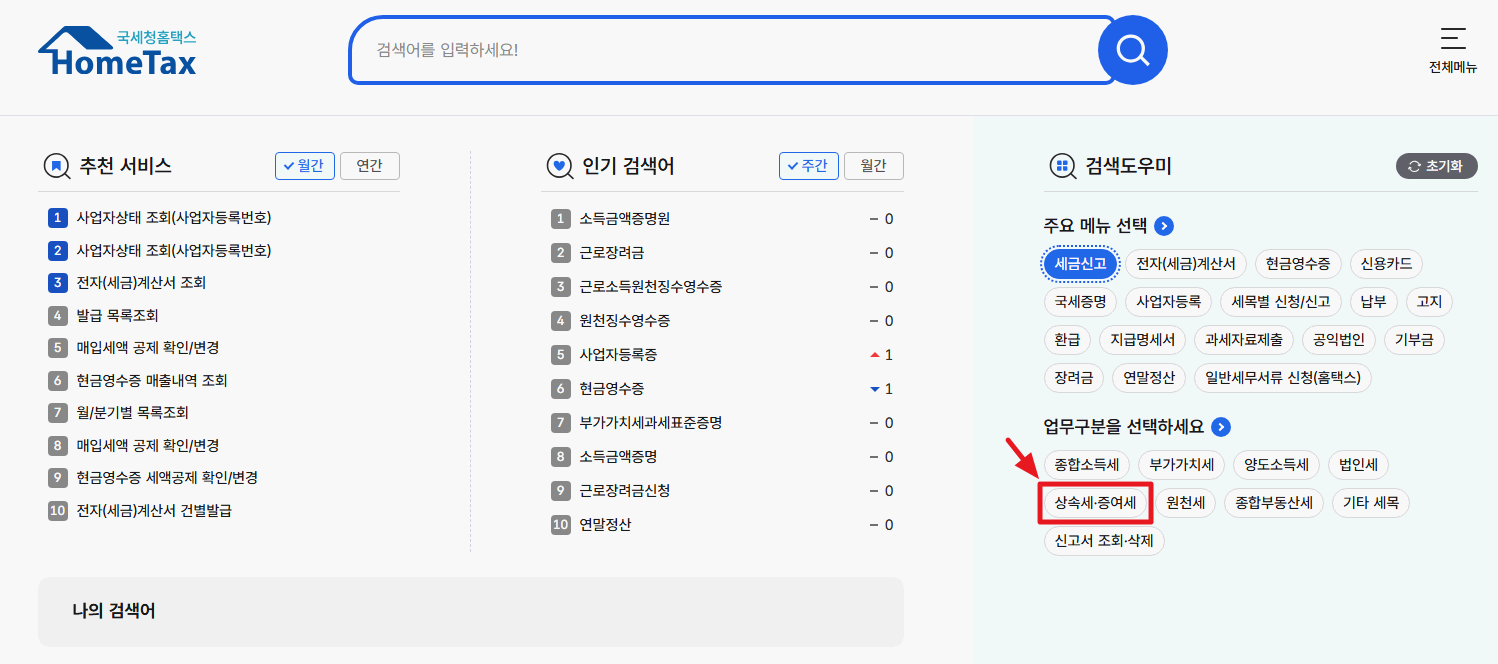Switch 인기 검색어 to 월간 view
The image size is (1498, 664).
pyautogui.click(x=873, y=166)
